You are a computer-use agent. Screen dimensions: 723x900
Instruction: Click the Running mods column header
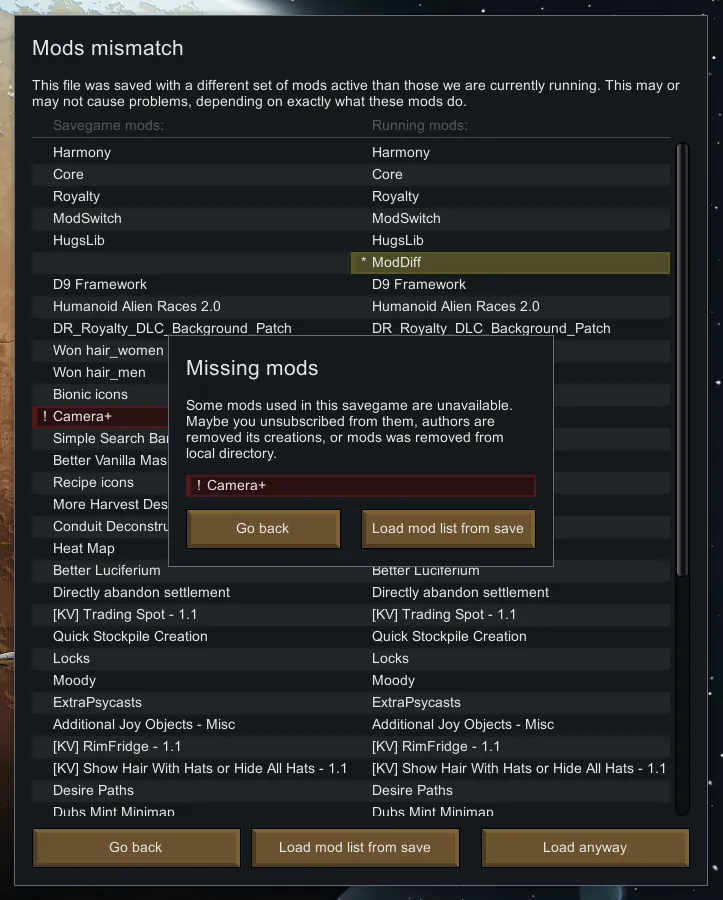click(x=420, y=126)
